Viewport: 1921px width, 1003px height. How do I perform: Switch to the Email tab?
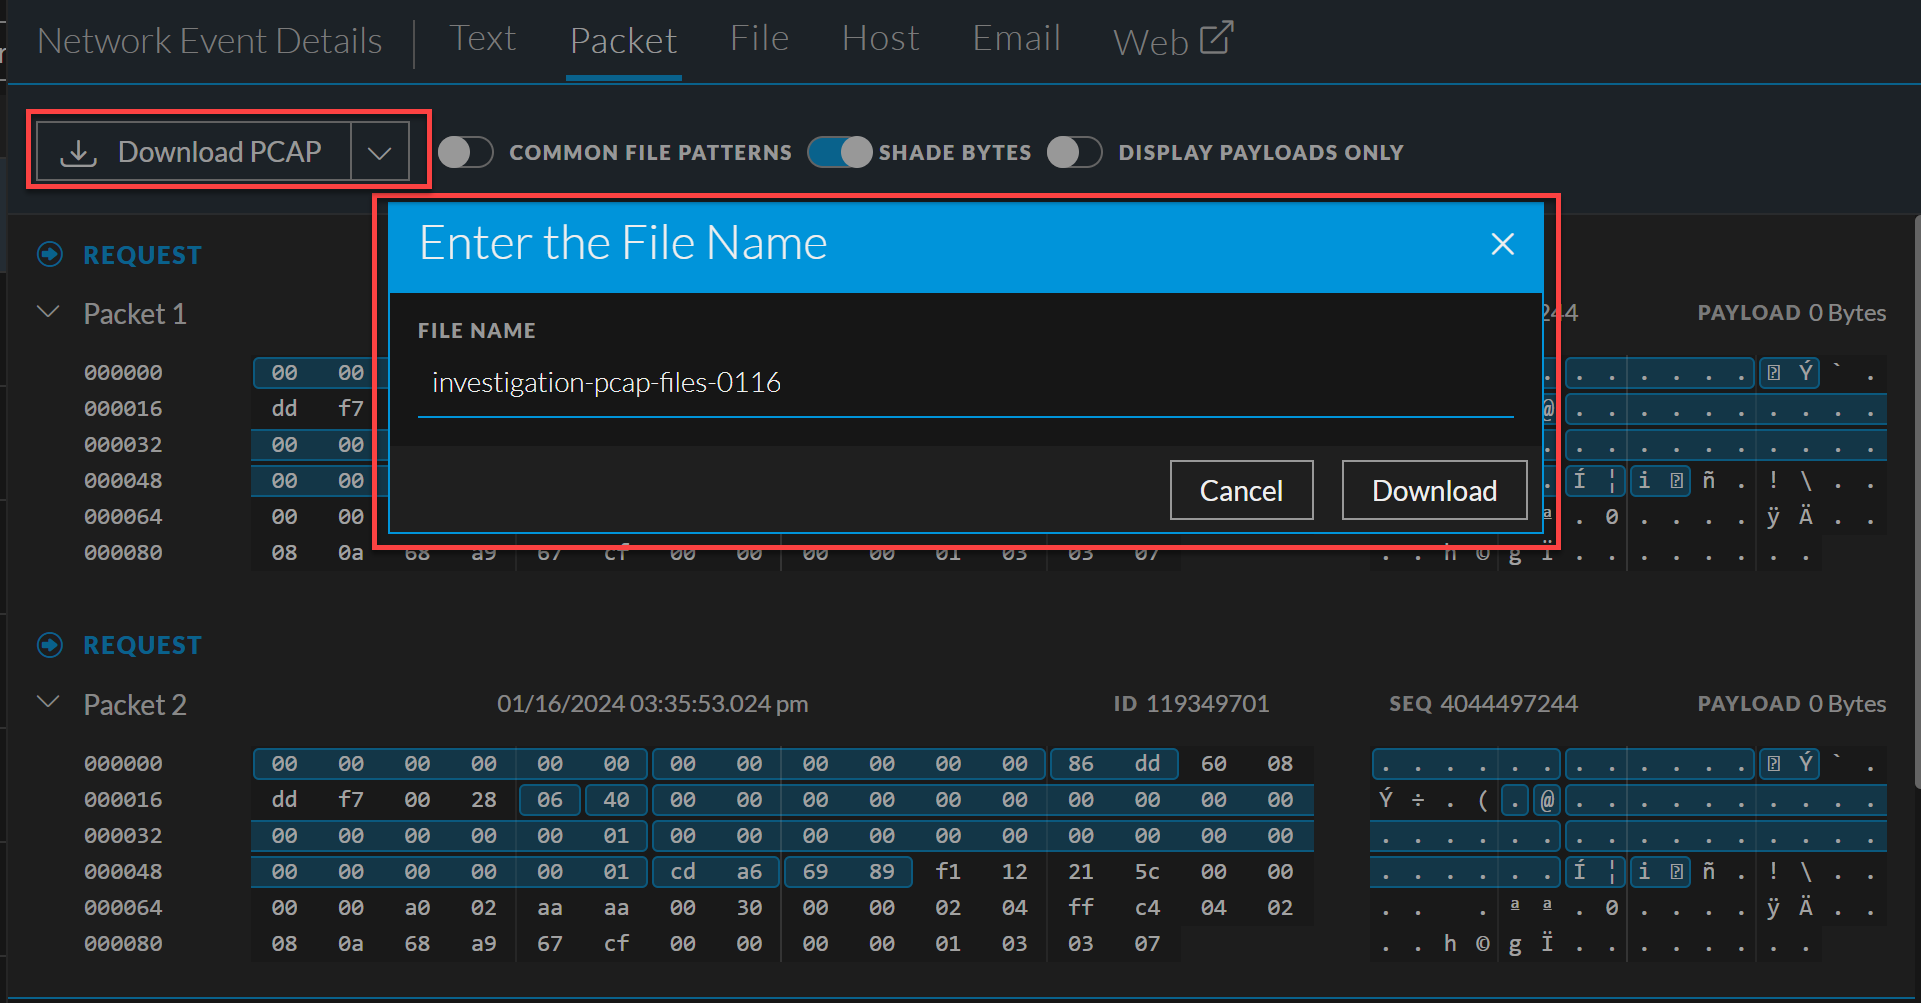[x=1016, y=38]
